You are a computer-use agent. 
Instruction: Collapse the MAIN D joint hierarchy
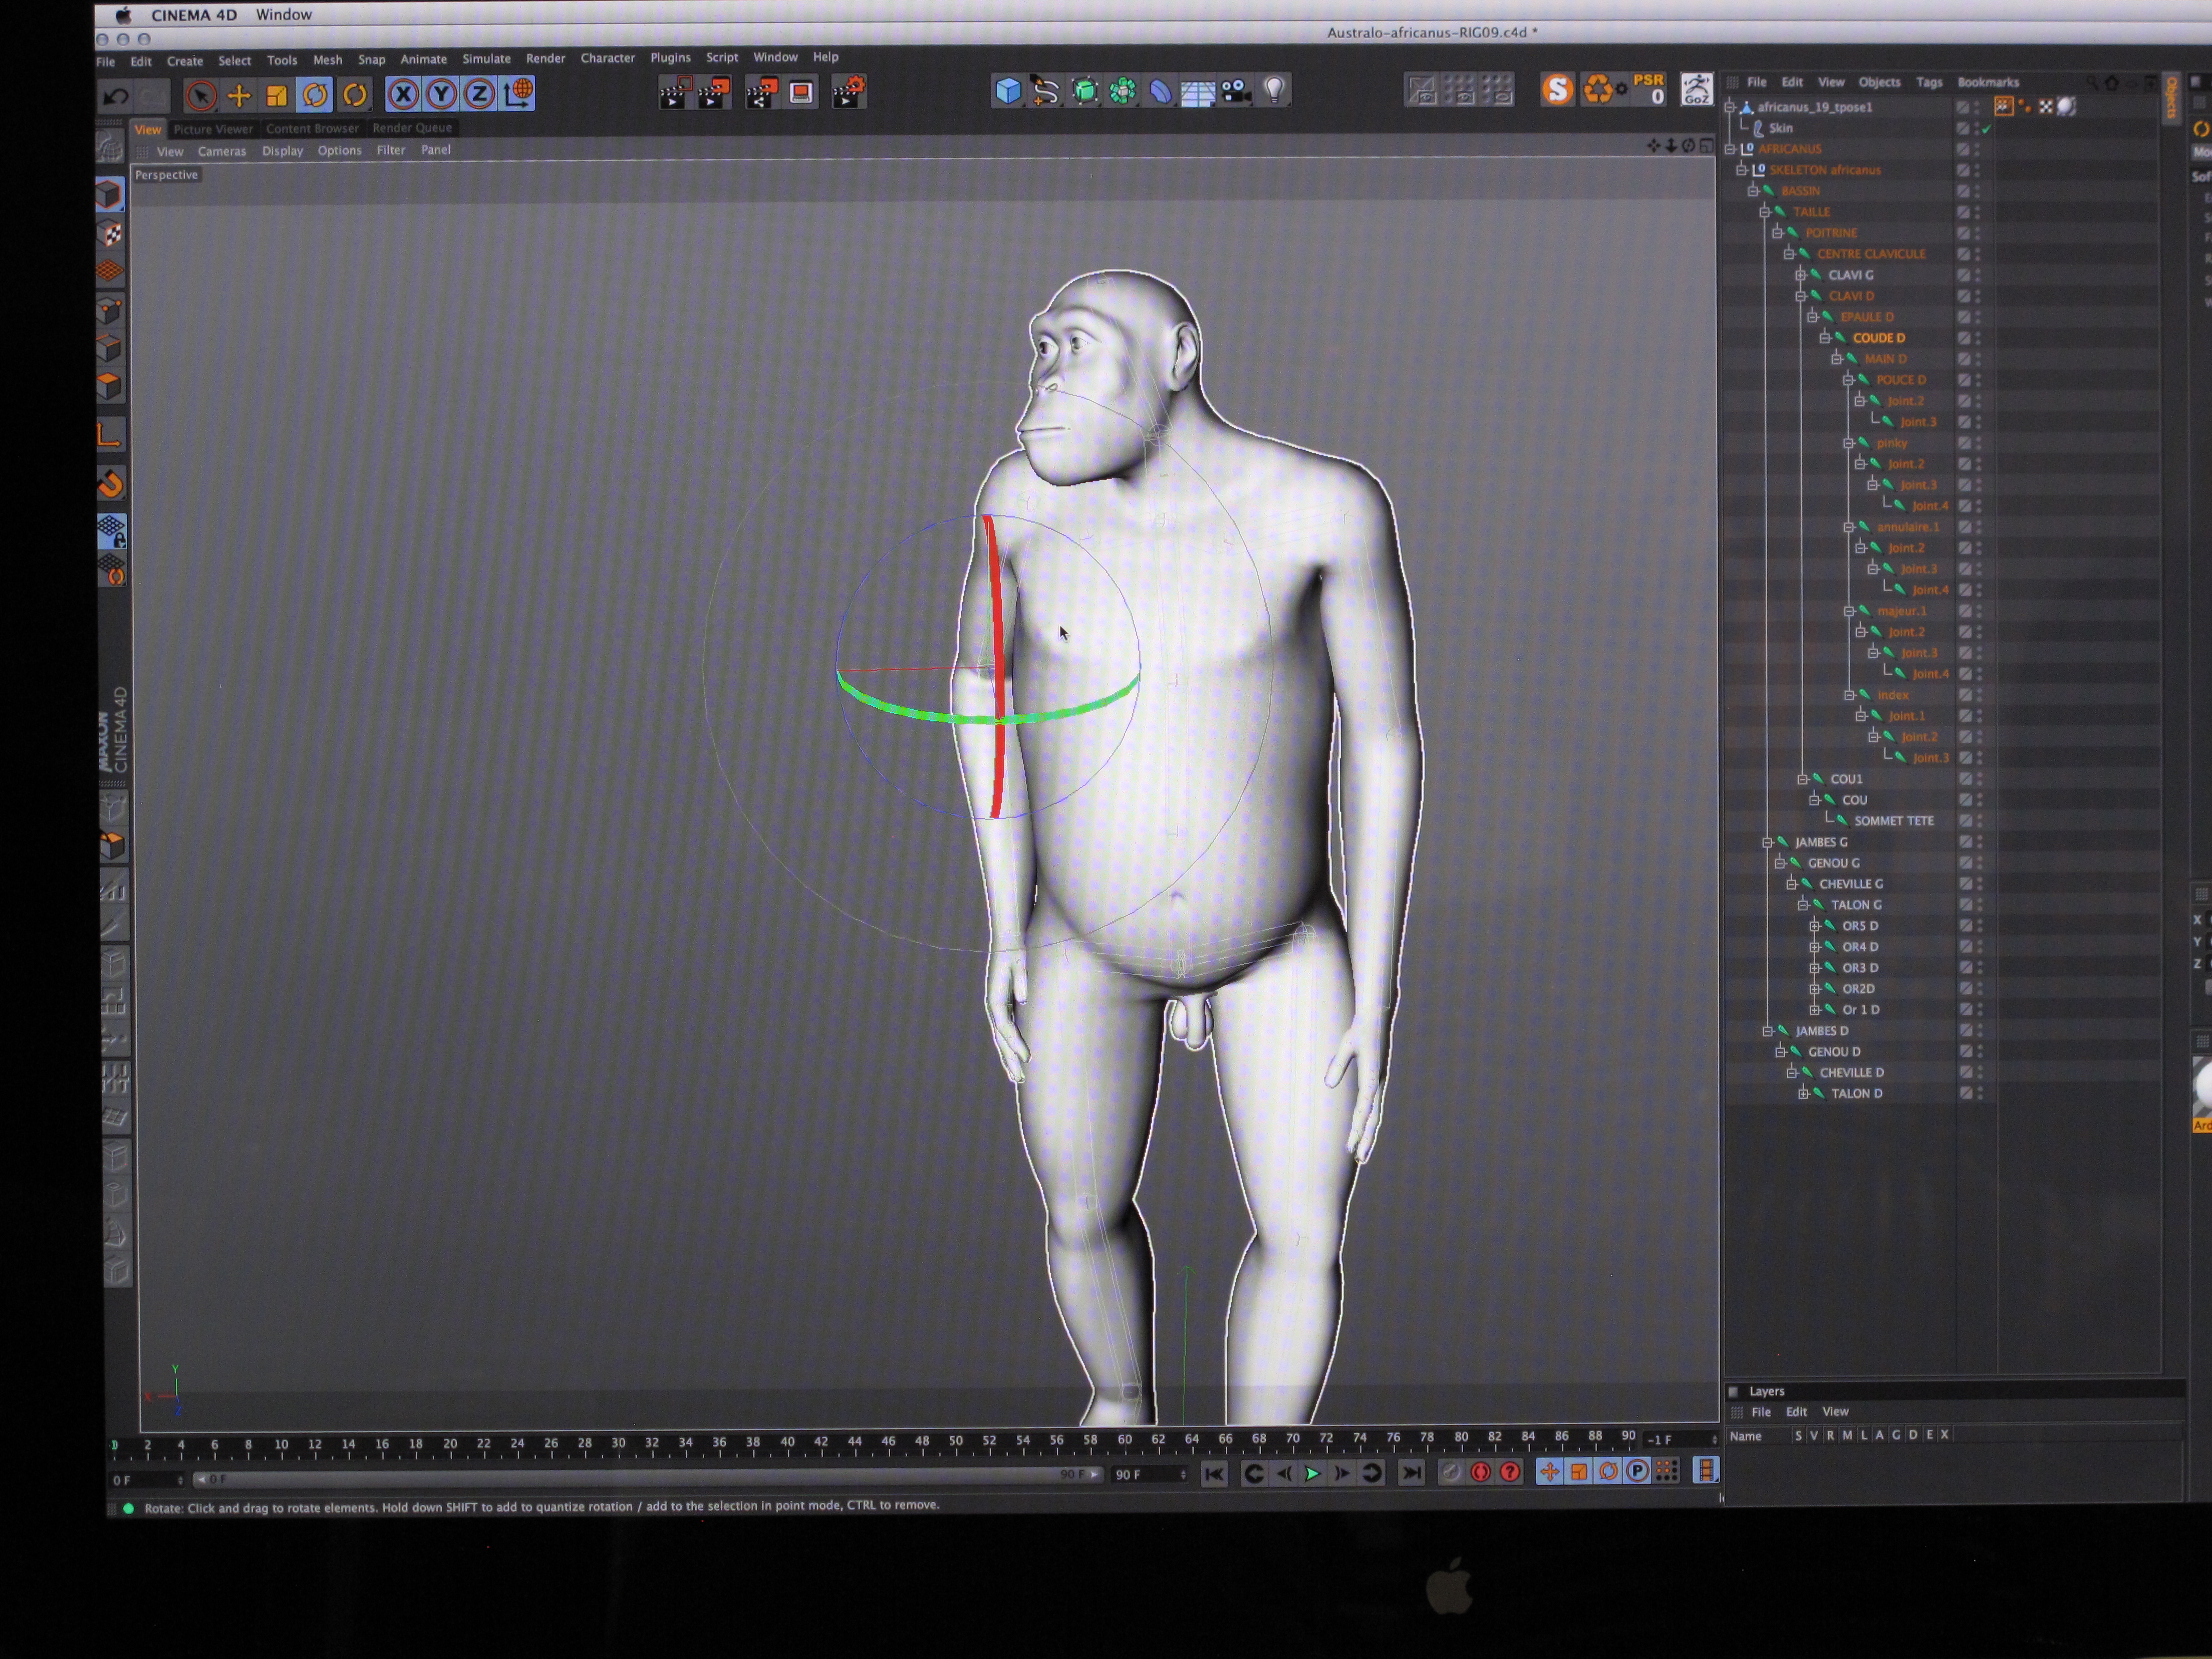(x=1837, y=359)
